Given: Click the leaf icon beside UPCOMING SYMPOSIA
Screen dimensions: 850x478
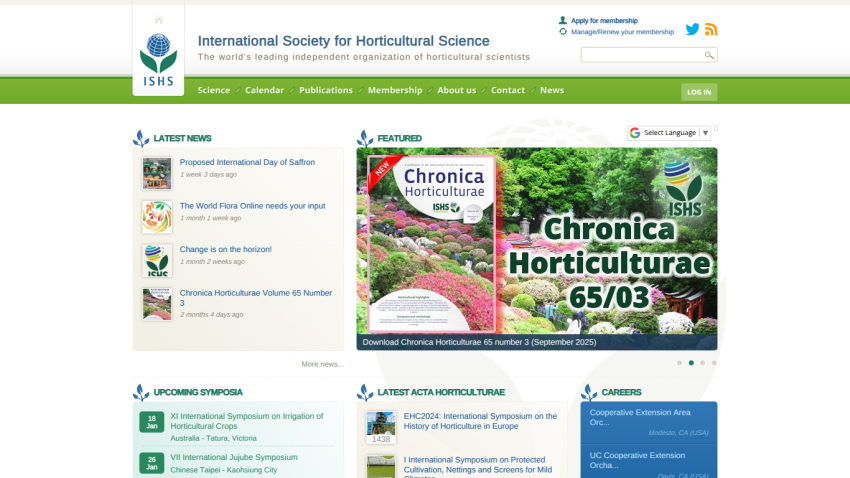Looking at the screenshot, I should (141, 392).
